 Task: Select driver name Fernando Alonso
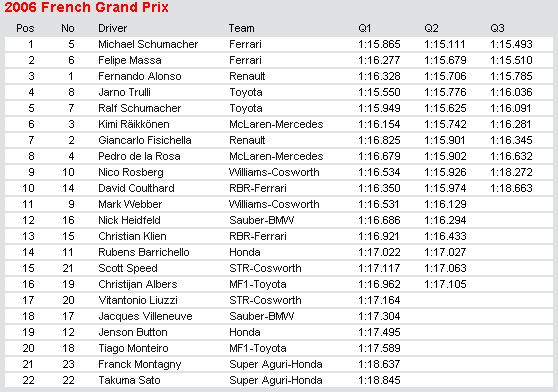click(140, 76)
